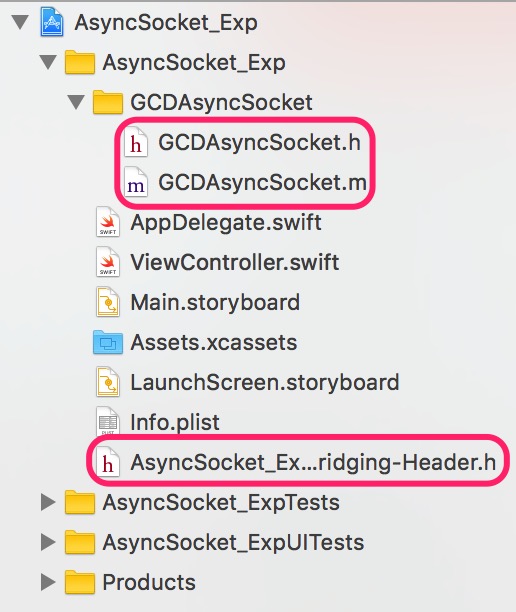Select the Products group label

[149, 582]
